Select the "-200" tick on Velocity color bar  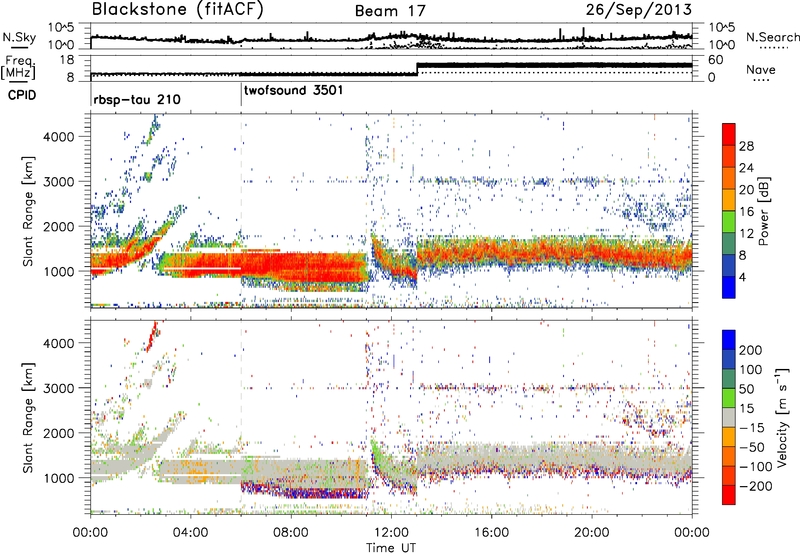click(x=756, y=486)
